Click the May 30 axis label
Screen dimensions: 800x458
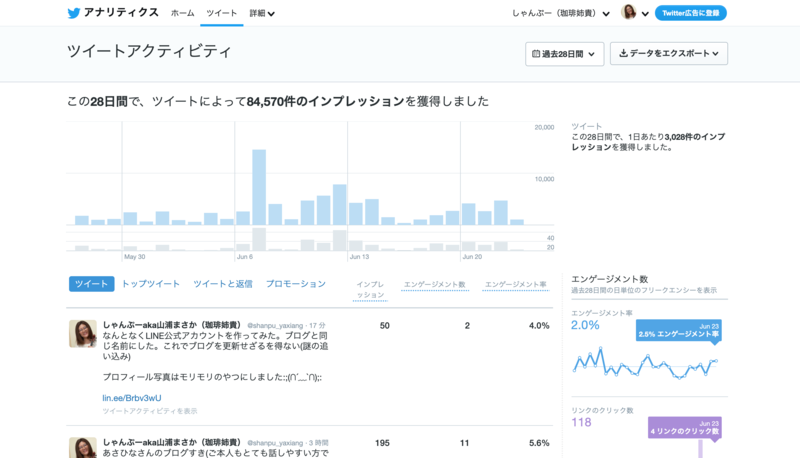135,257
